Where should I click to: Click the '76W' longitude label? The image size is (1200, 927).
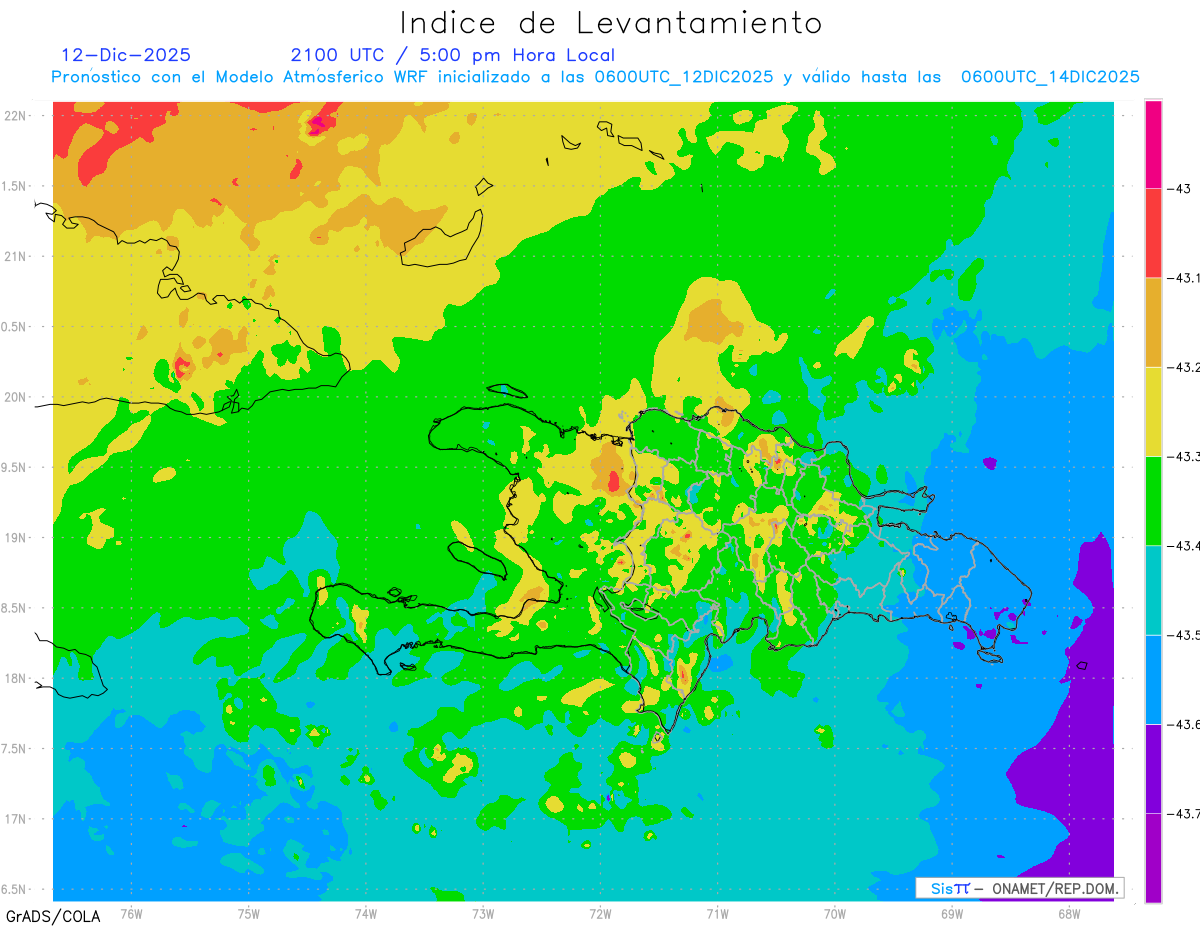pos(131,913)
